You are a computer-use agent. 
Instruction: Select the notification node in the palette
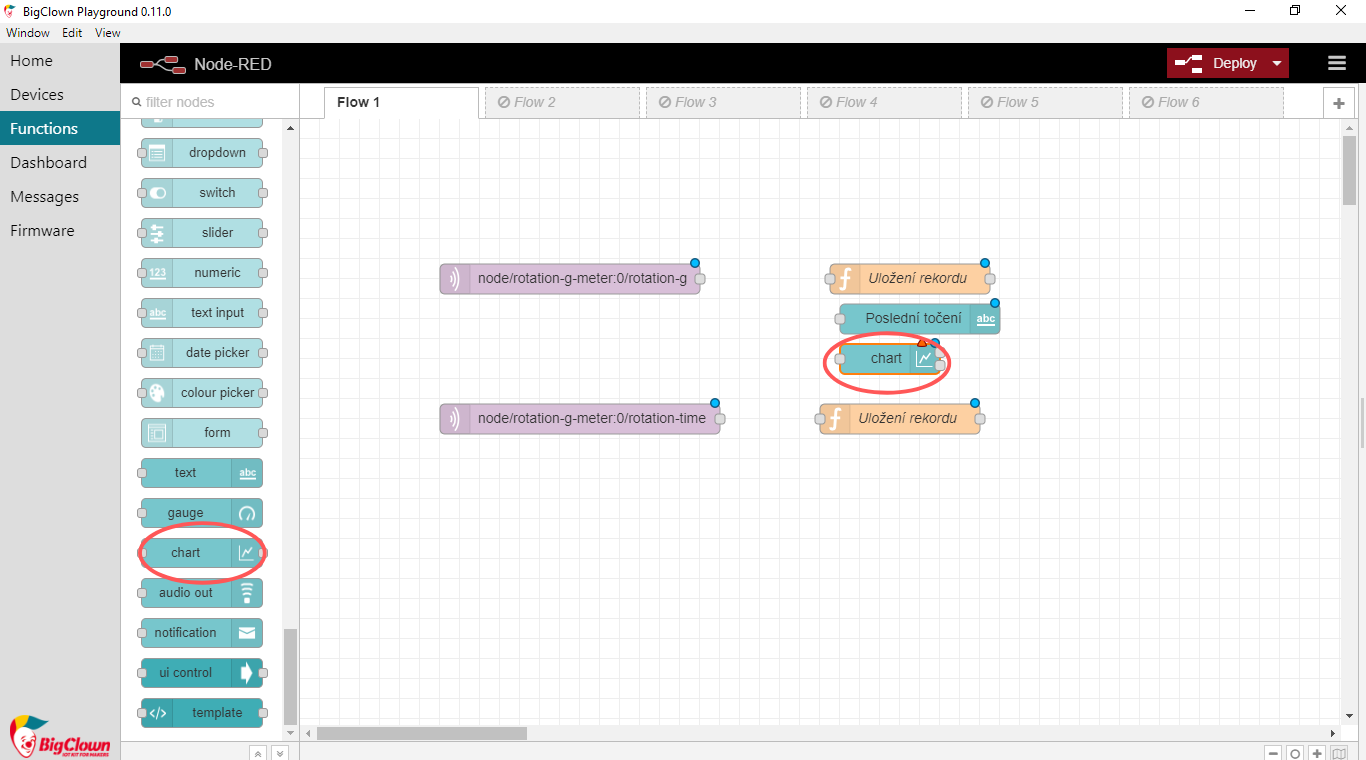[202, 633]
